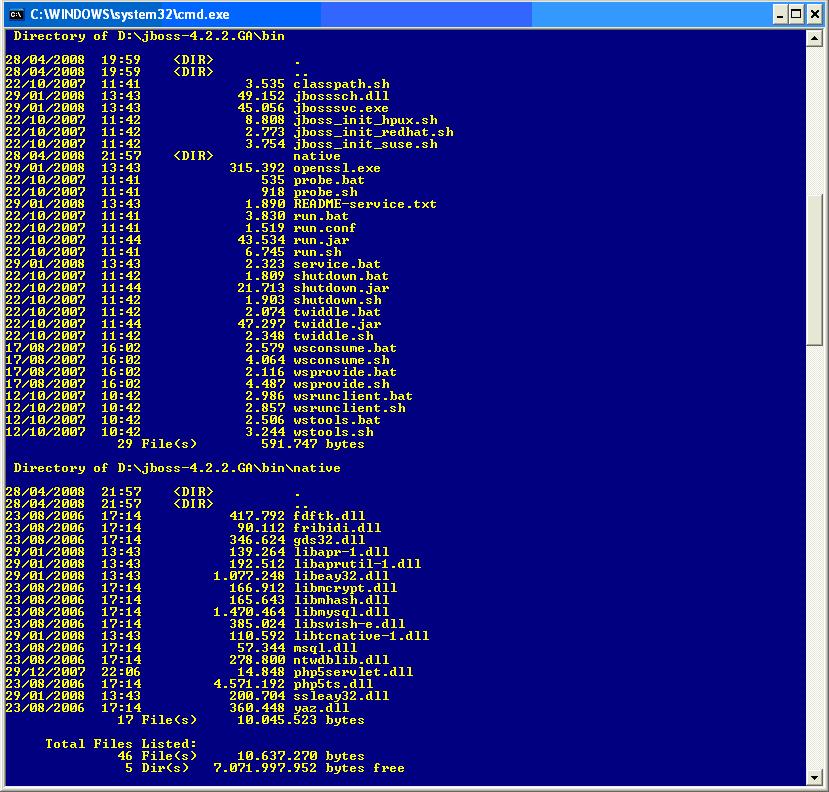Viewport: 829px width, 792px height.
Task: Click the wsconsume.sh file name
Action: point(342,360)
